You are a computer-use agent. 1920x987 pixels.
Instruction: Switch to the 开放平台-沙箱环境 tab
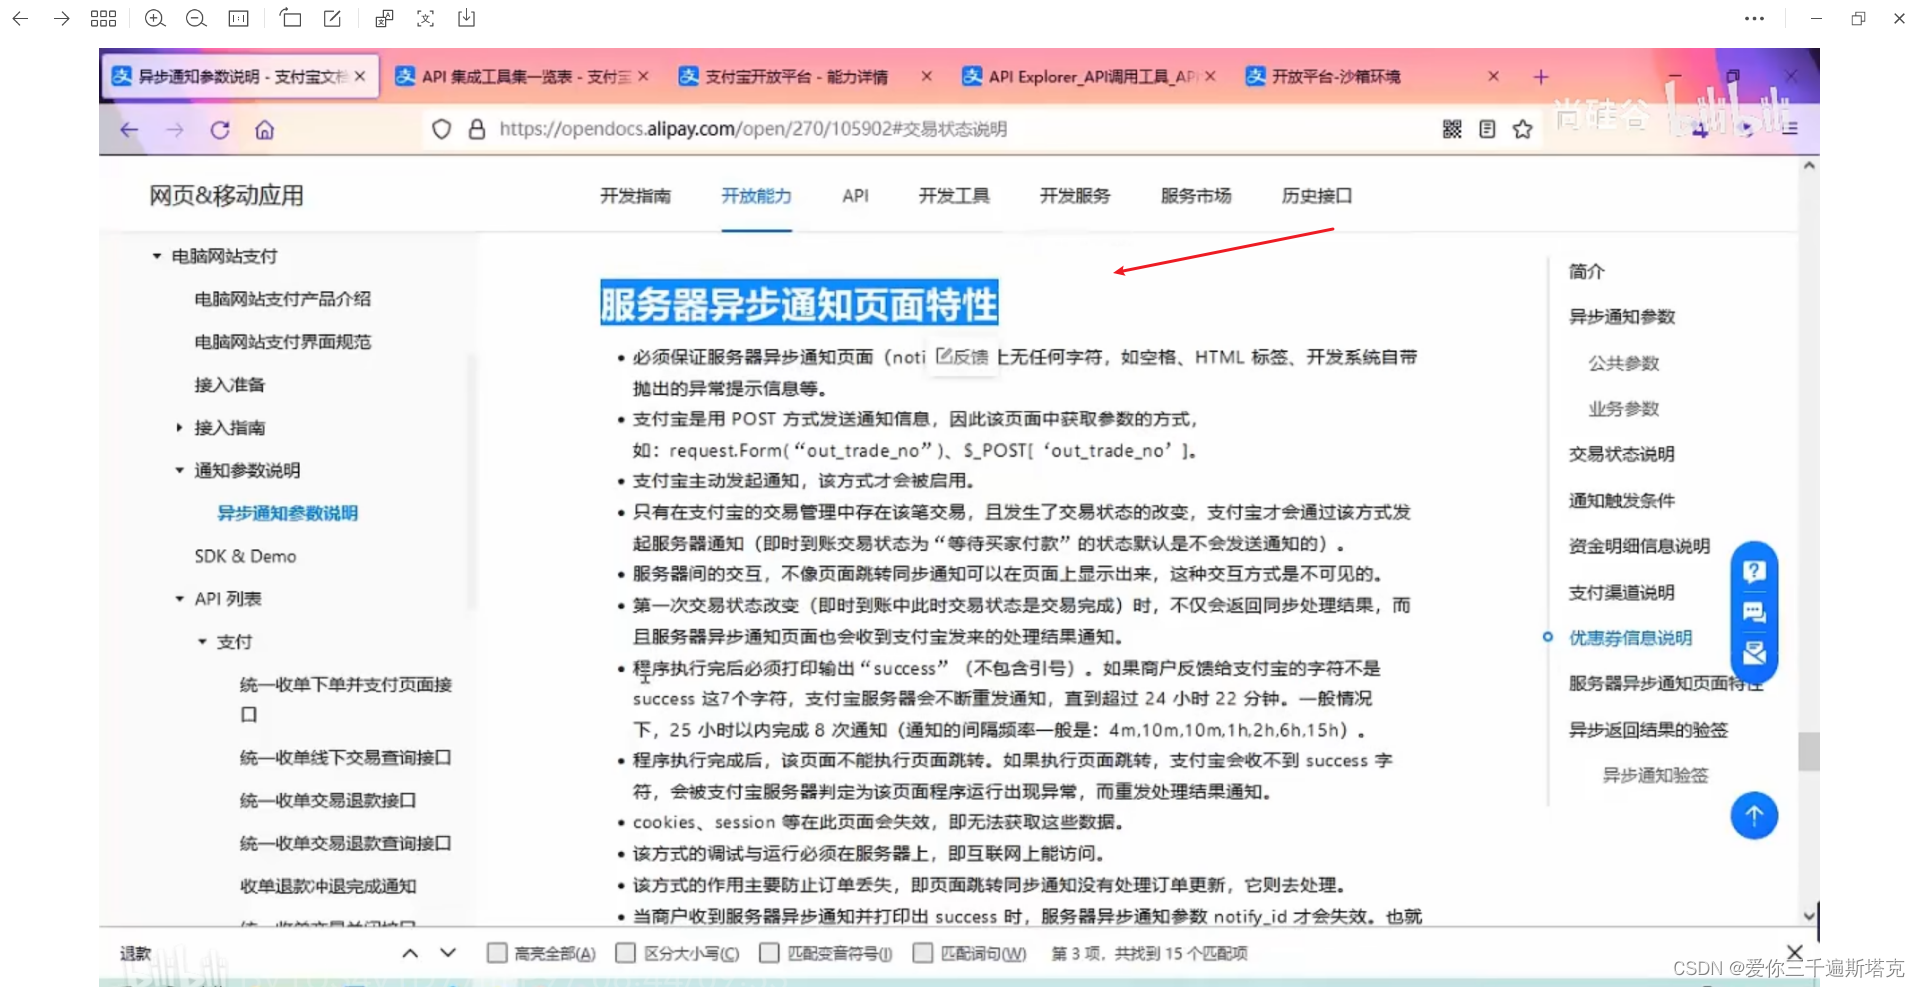tap(1372, 77)
